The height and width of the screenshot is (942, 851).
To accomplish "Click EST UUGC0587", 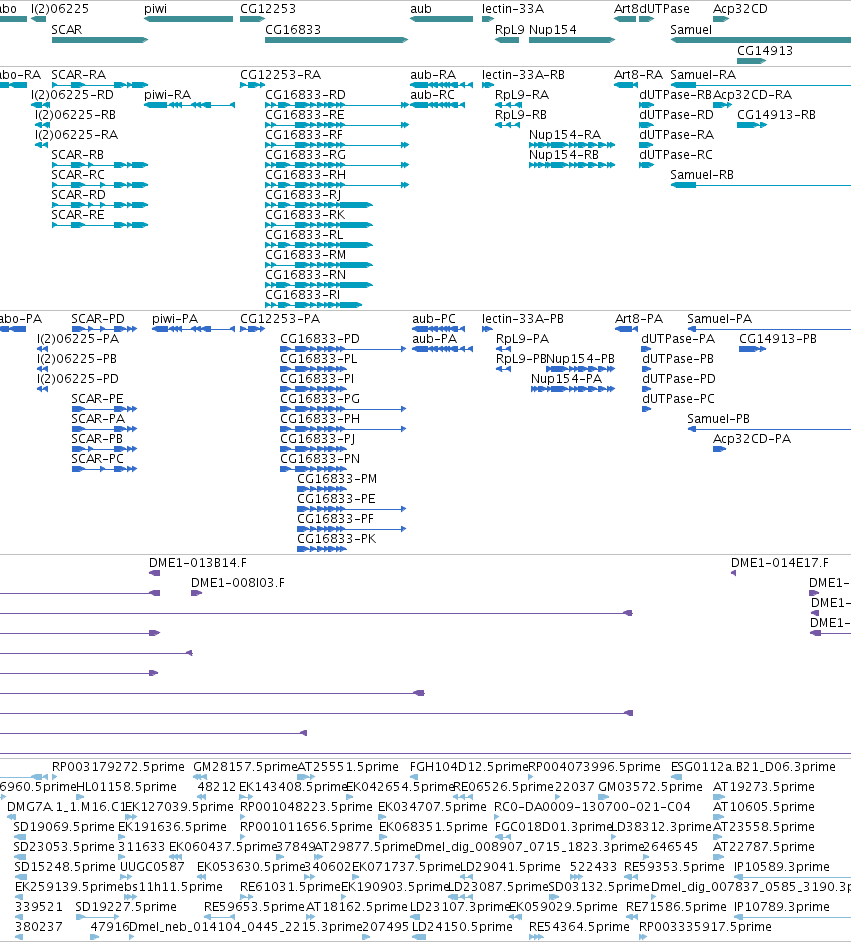I will point(126,877).
